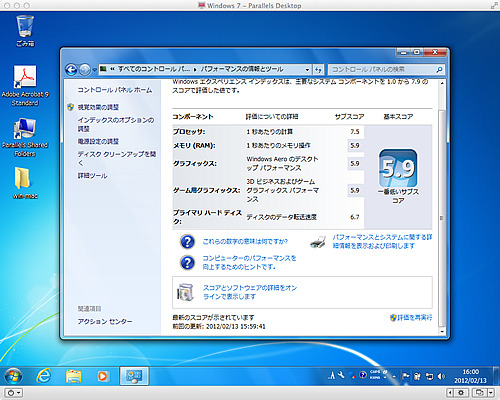Click the プロセッサ subscore 7.5
500x400 pixels.
coord(355,132)
